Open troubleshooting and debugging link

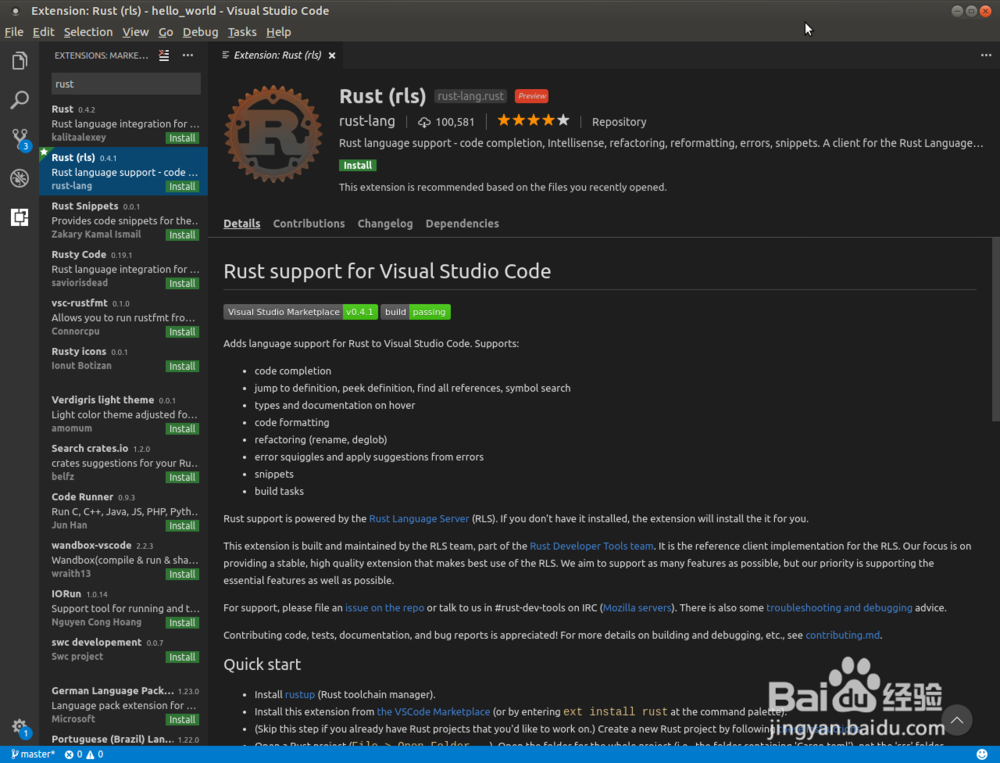839,608
